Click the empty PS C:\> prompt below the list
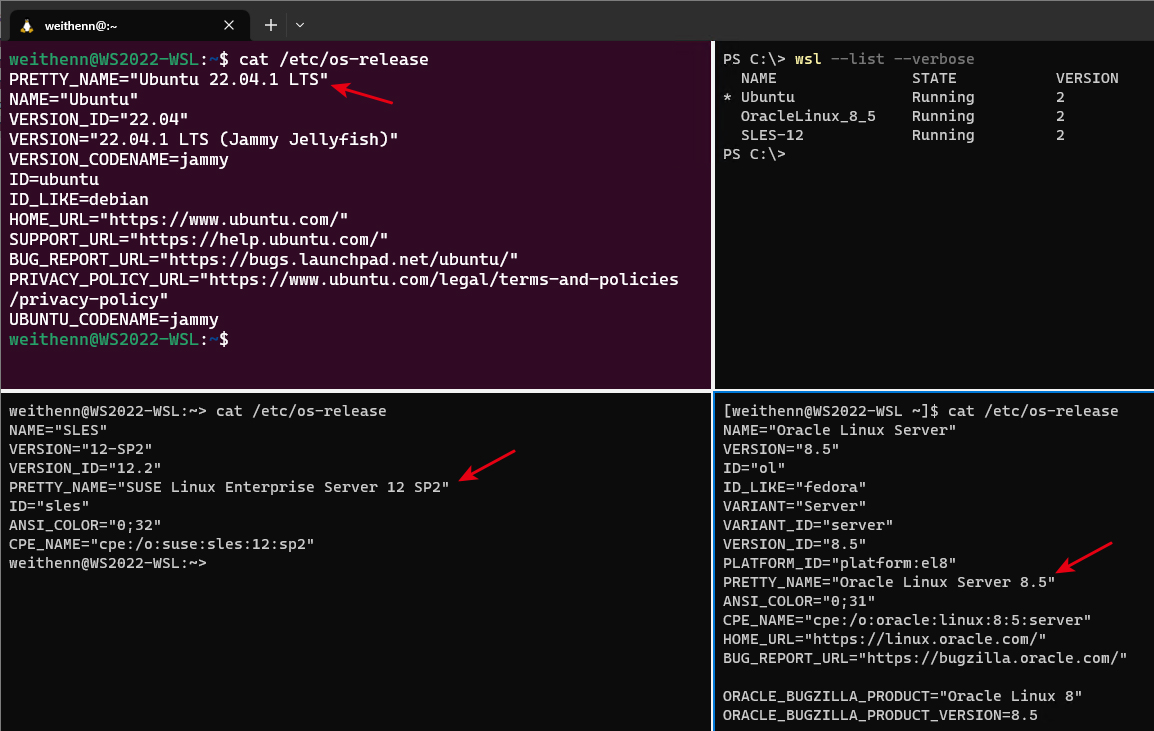The height and width of the screenshot is (731, 1154). coord(754,155)
